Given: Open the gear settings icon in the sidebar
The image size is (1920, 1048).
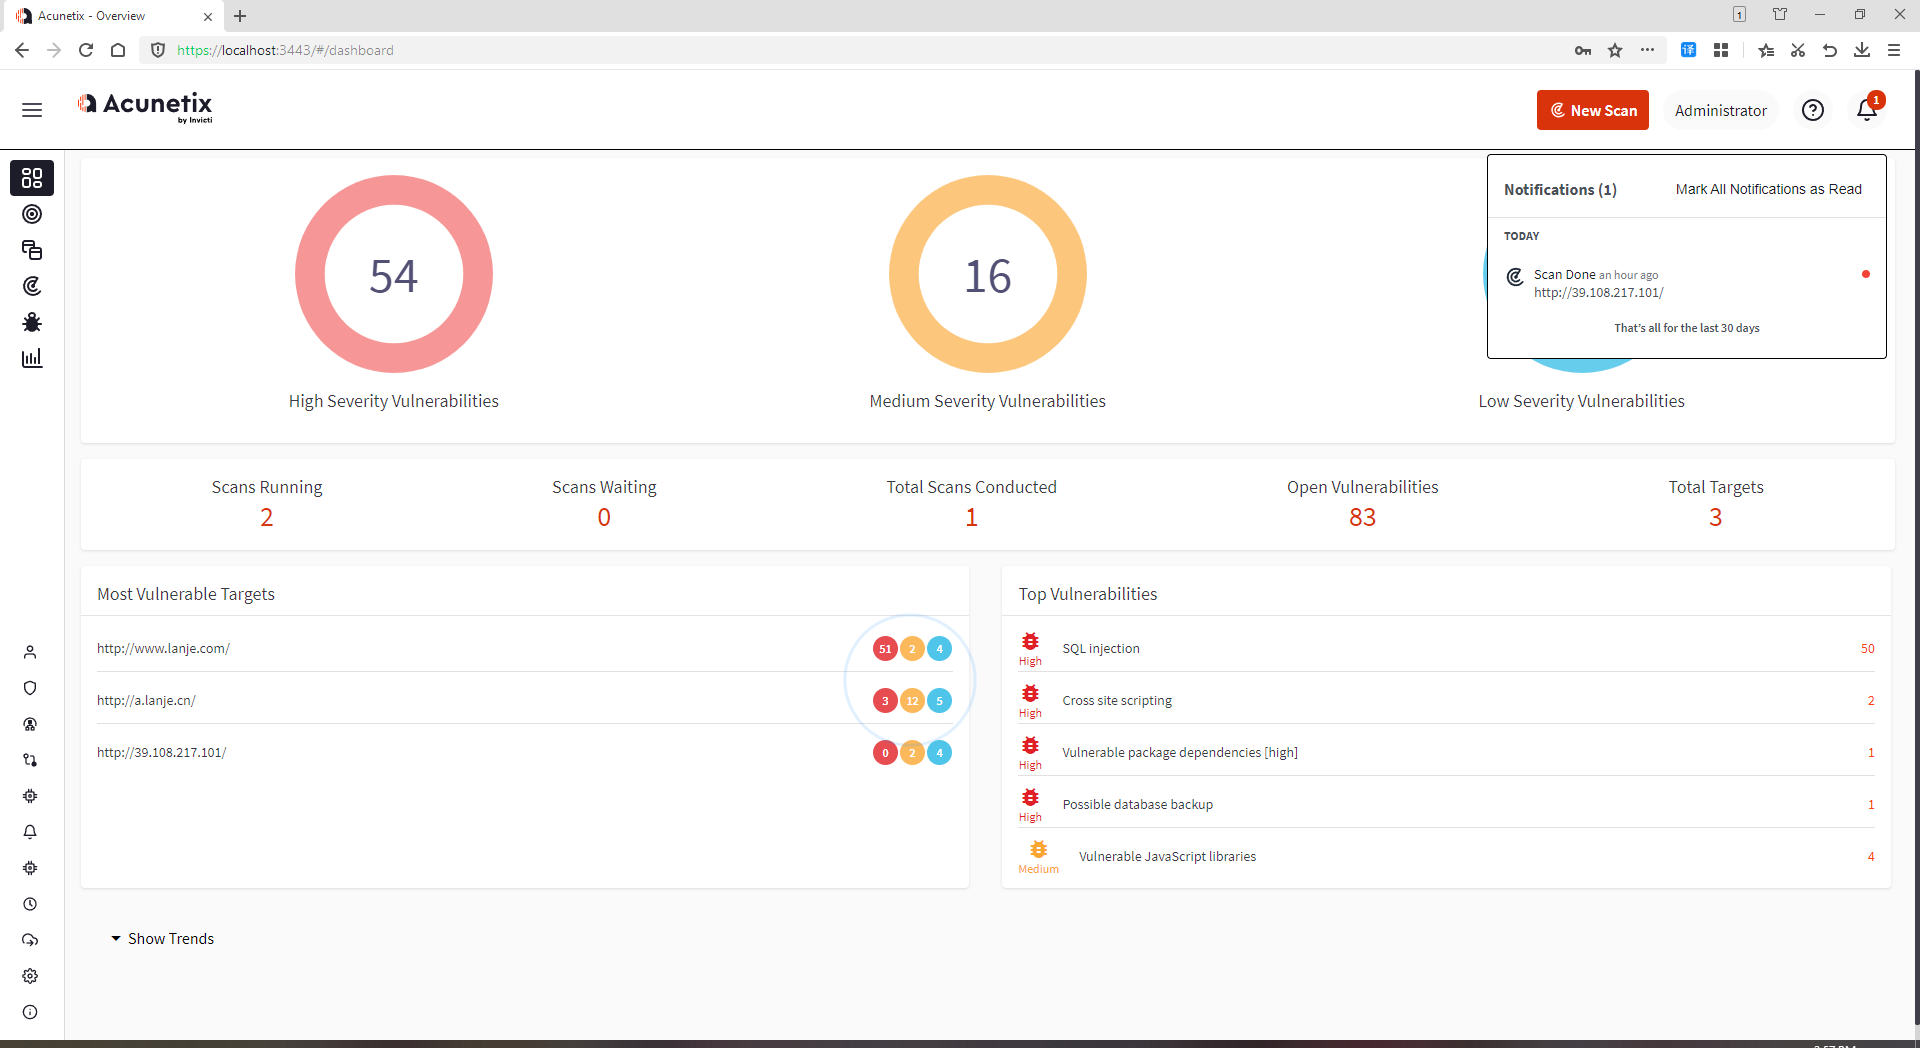Looking at the screenshot, I should [30, 976].
